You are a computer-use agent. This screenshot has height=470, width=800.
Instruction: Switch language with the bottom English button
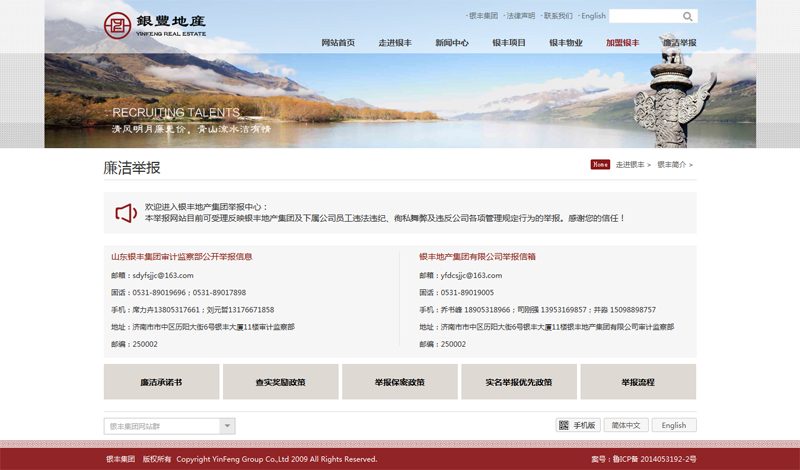coord(674,425)
